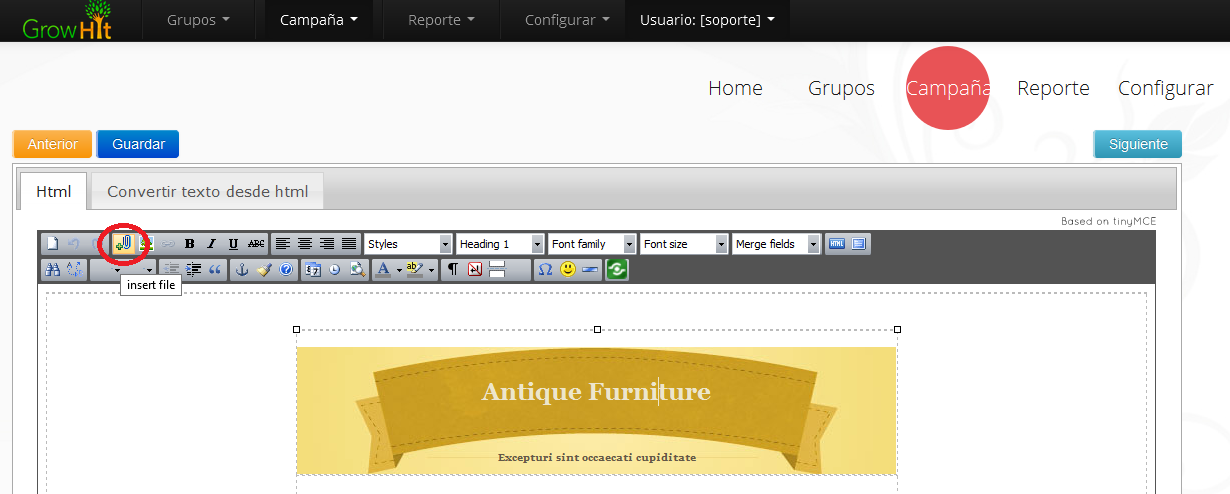Click the find binoculars icon
This screenshot has height=494, width=1230.
pyautogui.click(x=52, y=270)
